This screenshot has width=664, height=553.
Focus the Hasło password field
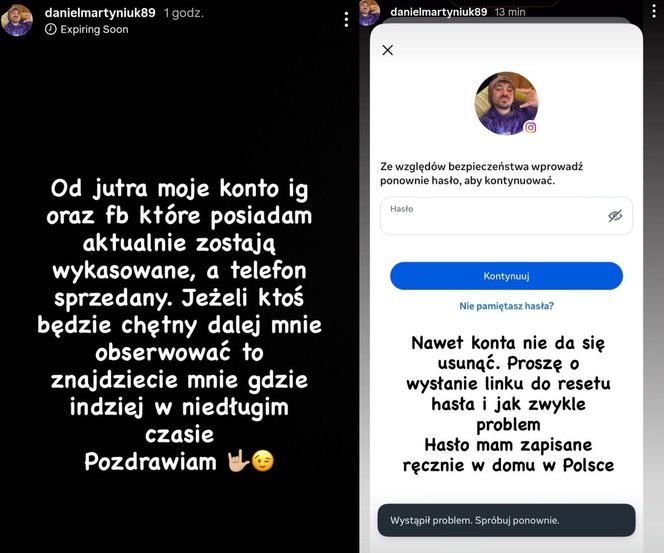[506, 216]
